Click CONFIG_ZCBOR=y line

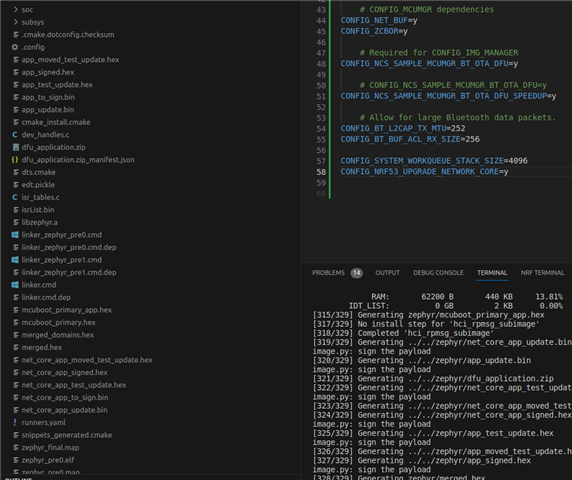pyautogui.click(x=374, y=31)
